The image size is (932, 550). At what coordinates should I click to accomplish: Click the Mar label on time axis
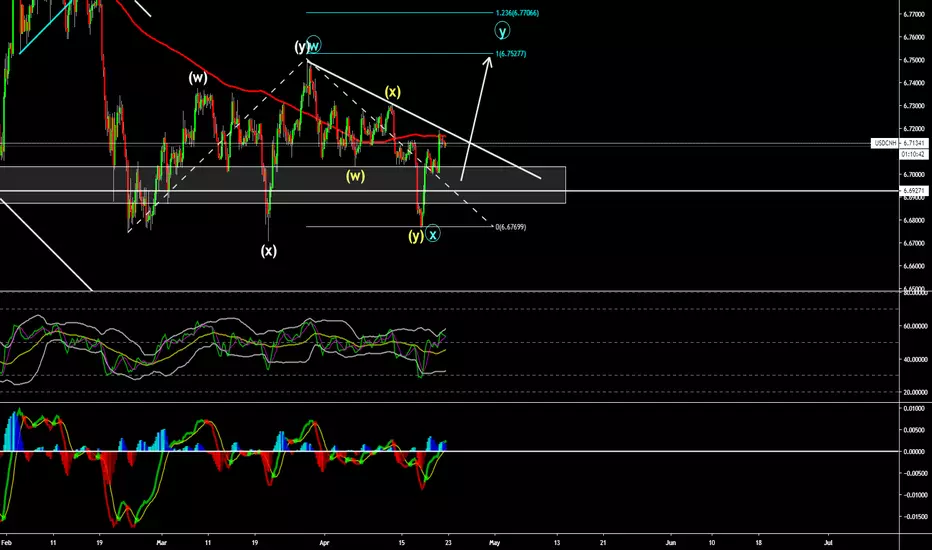[161, 542]
